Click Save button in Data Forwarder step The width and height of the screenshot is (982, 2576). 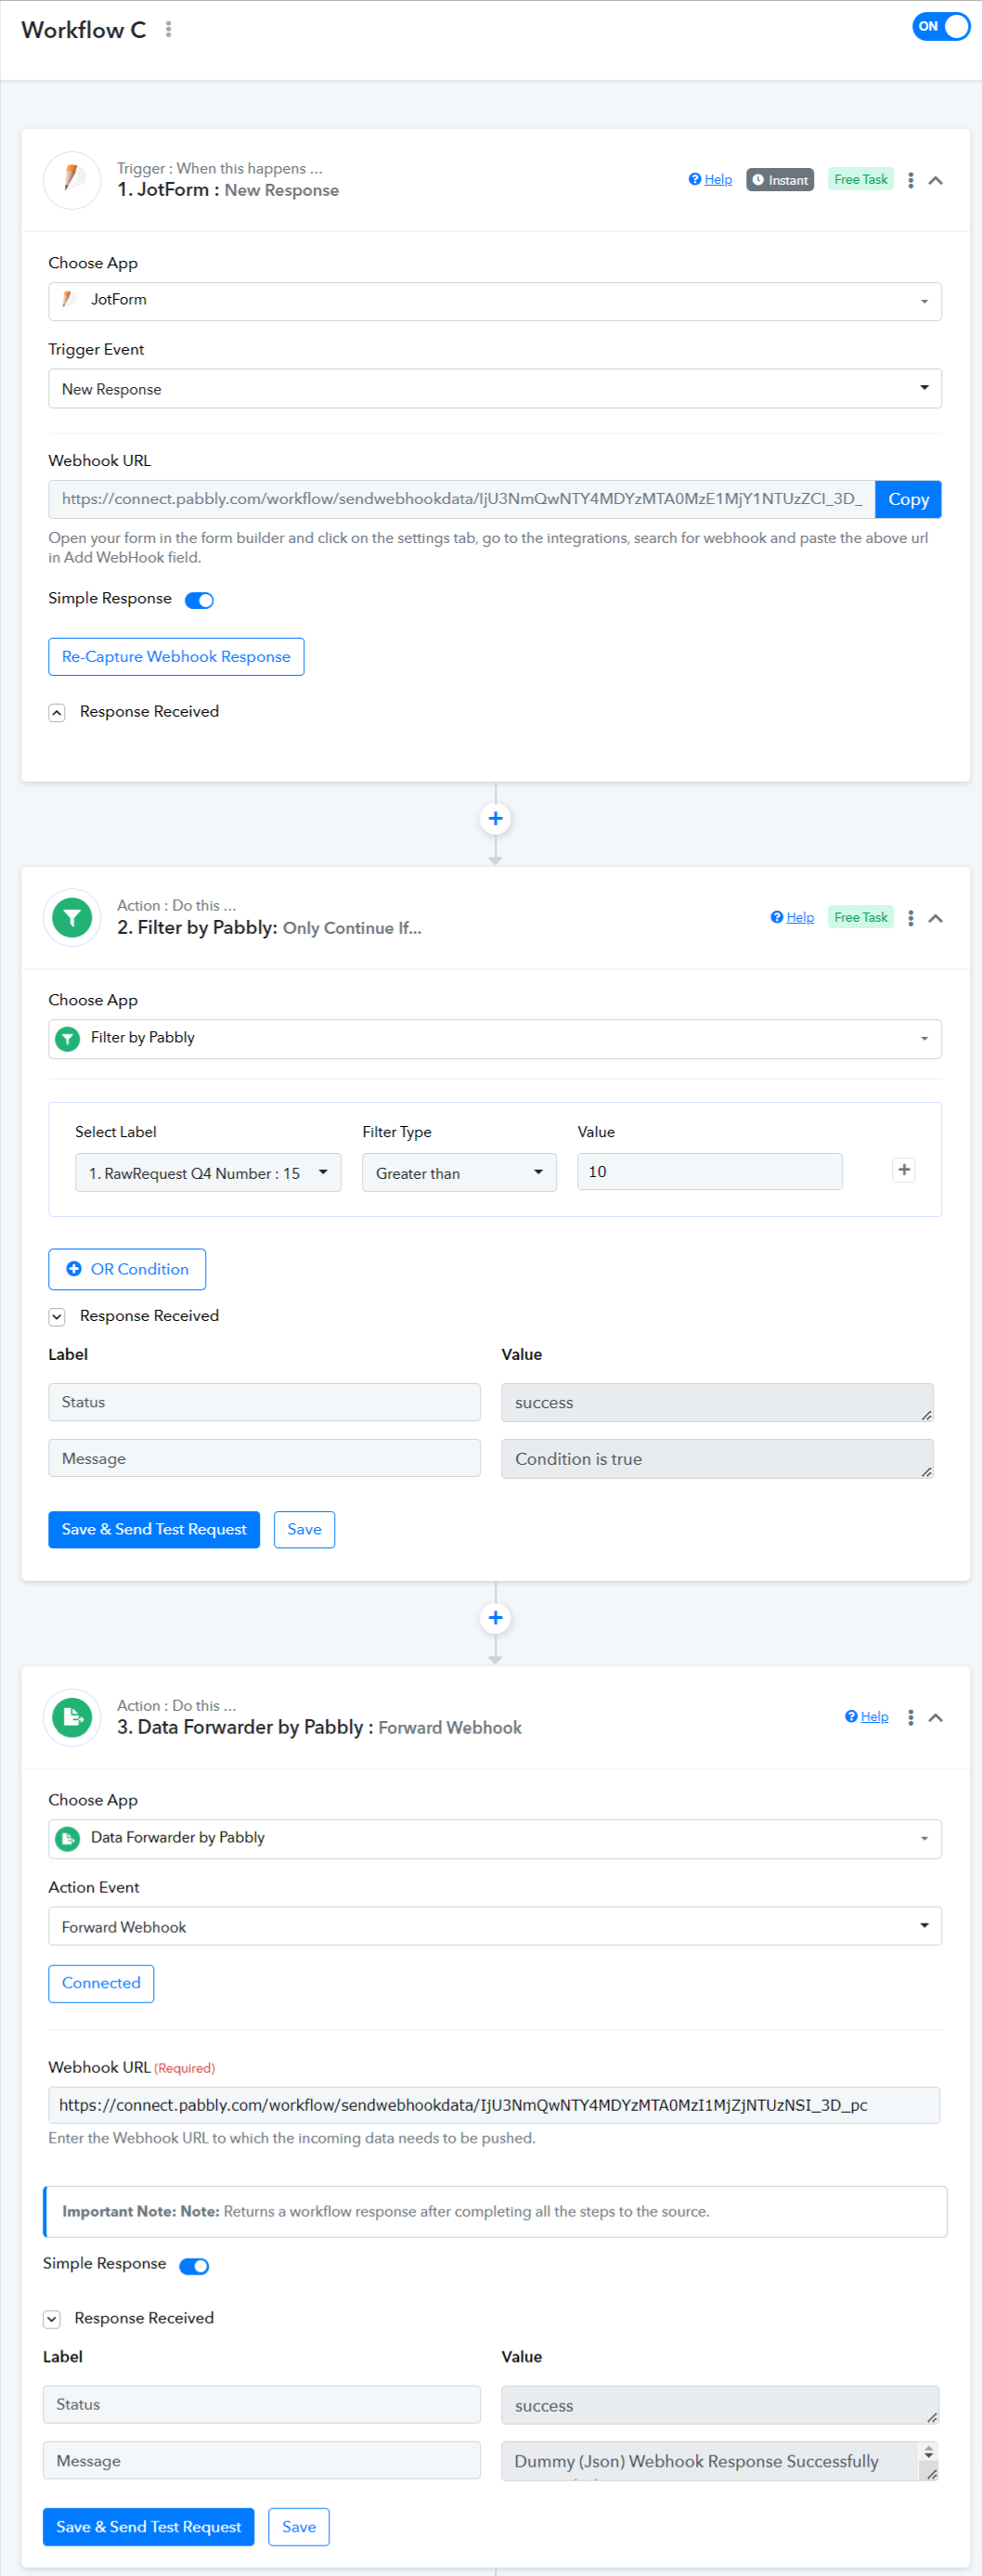pyautogui.click(x=299, y=2527)
